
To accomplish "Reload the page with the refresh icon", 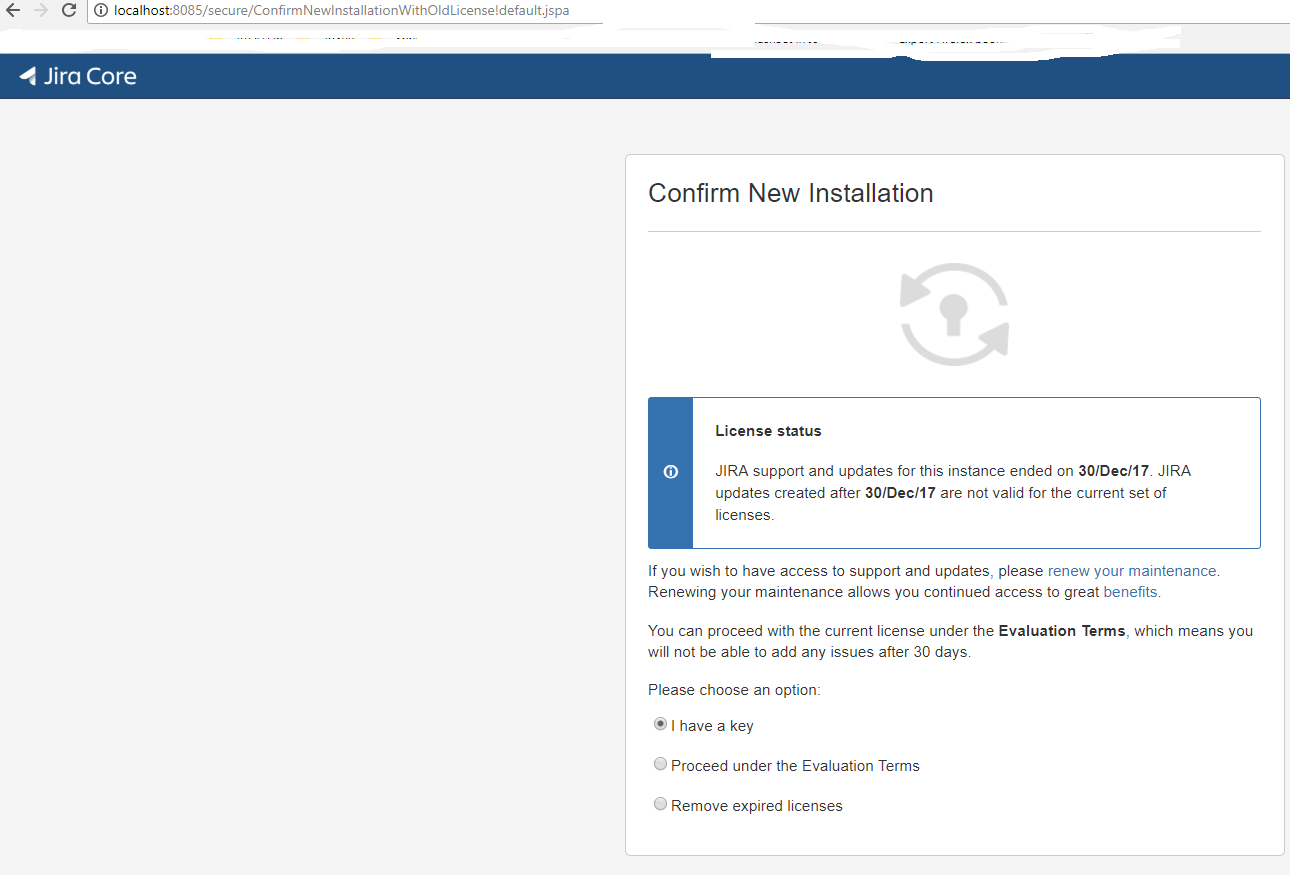I will pos(69,10).
